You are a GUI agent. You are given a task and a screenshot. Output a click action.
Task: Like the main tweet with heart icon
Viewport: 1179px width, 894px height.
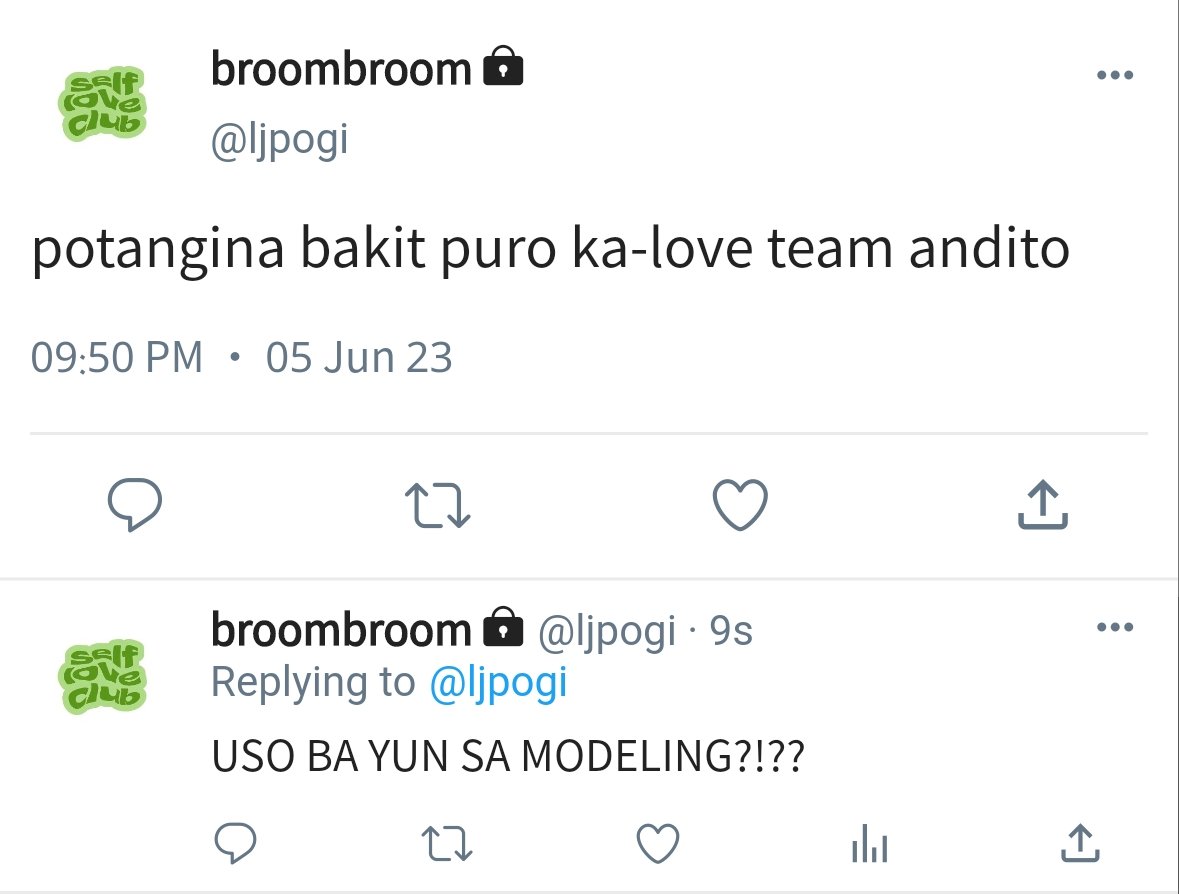(740, 505)
